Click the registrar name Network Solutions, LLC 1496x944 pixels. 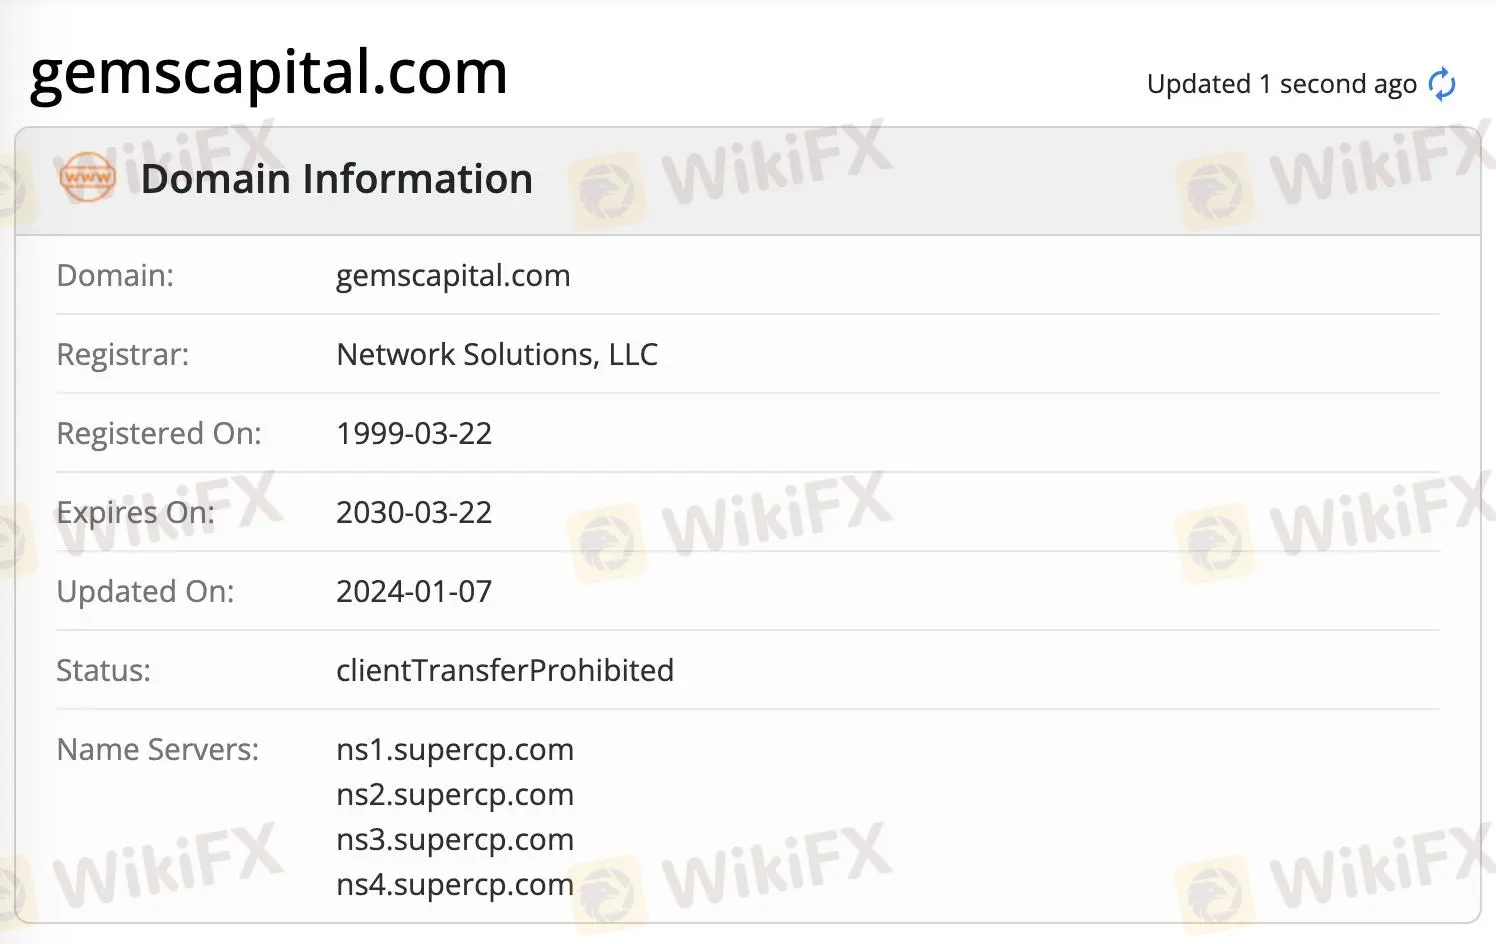[x=496, y=354]
